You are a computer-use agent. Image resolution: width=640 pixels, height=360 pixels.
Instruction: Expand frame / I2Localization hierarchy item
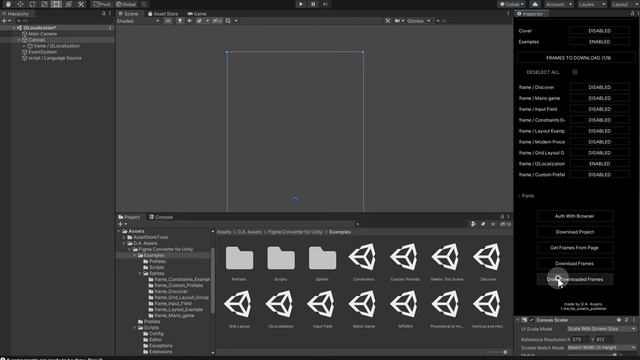[24, 46]
